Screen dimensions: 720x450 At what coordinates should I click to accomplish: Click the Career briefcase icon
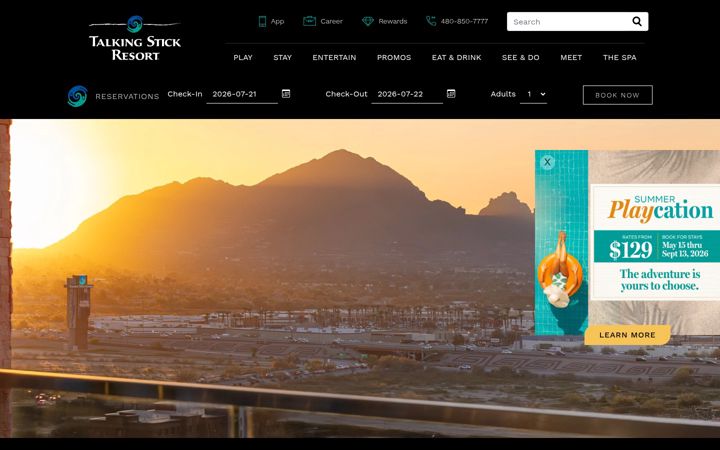[309, 21]
